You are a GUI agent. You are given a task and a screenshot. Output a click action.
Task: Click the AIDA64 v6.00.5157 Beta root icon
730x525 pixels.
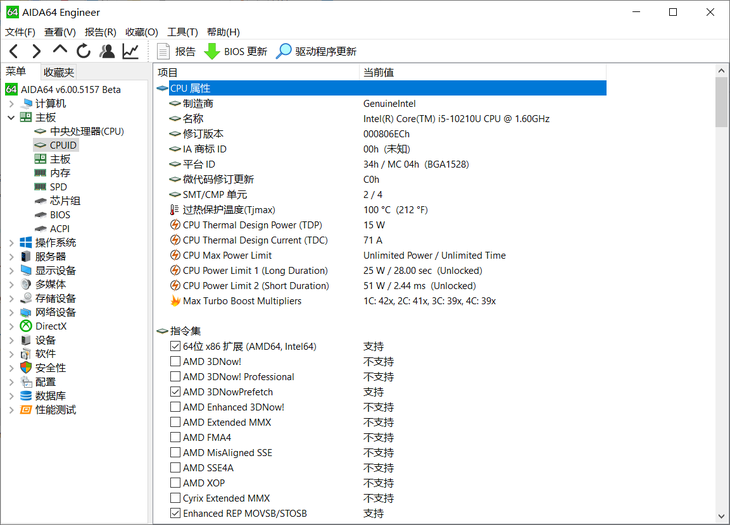coord(12,89)
